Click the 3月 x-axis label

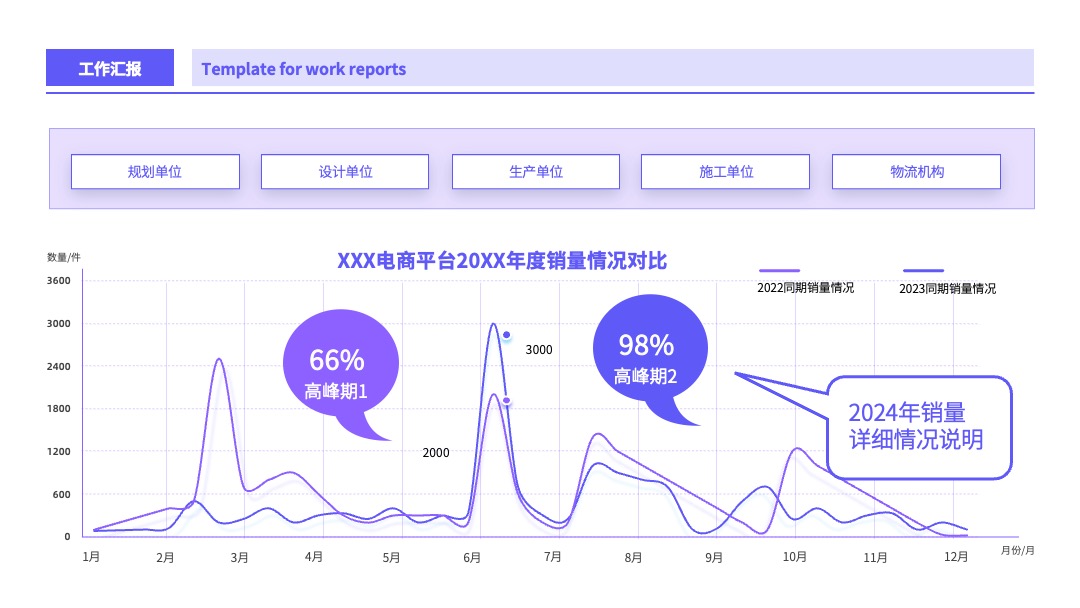239,557
